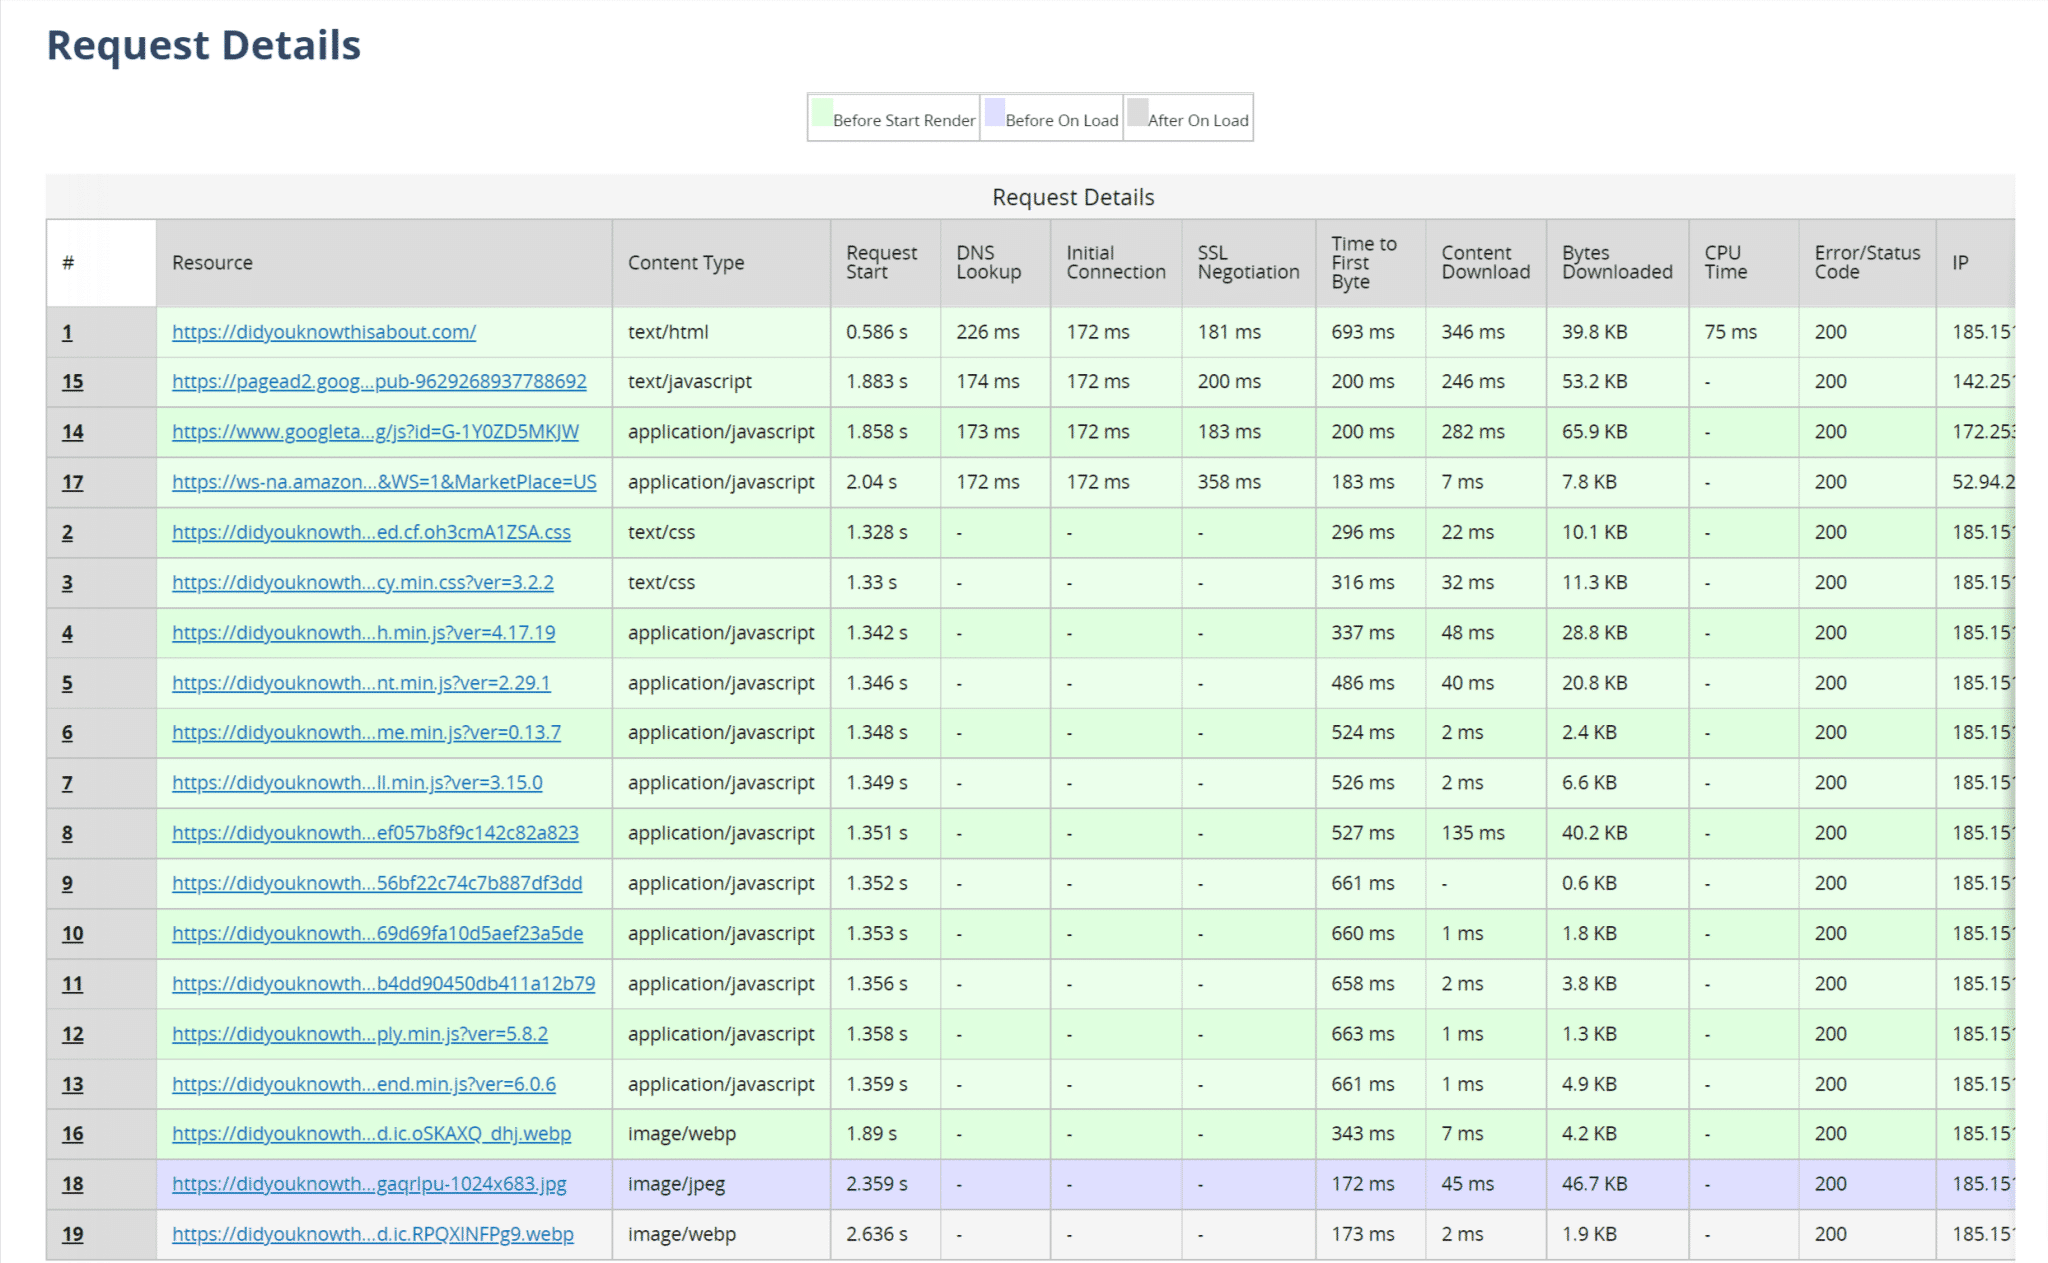Select request number 18
The image size is (2048, 1263).
(x=72, y=1184)
